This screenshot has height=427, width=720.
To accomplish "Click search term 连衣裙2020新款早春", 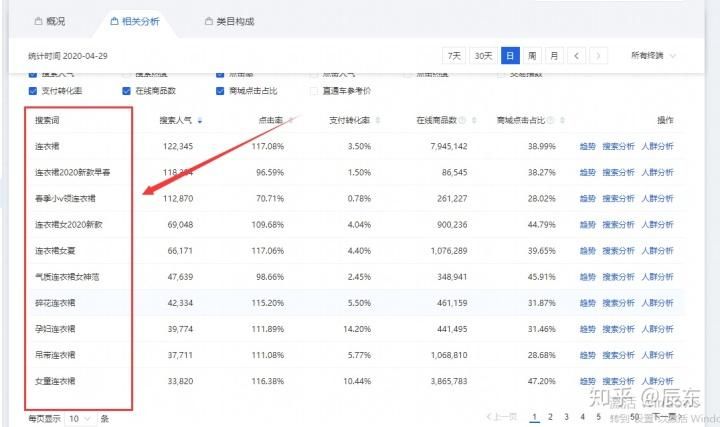I will pyautogui.click(x=73, y=172).
